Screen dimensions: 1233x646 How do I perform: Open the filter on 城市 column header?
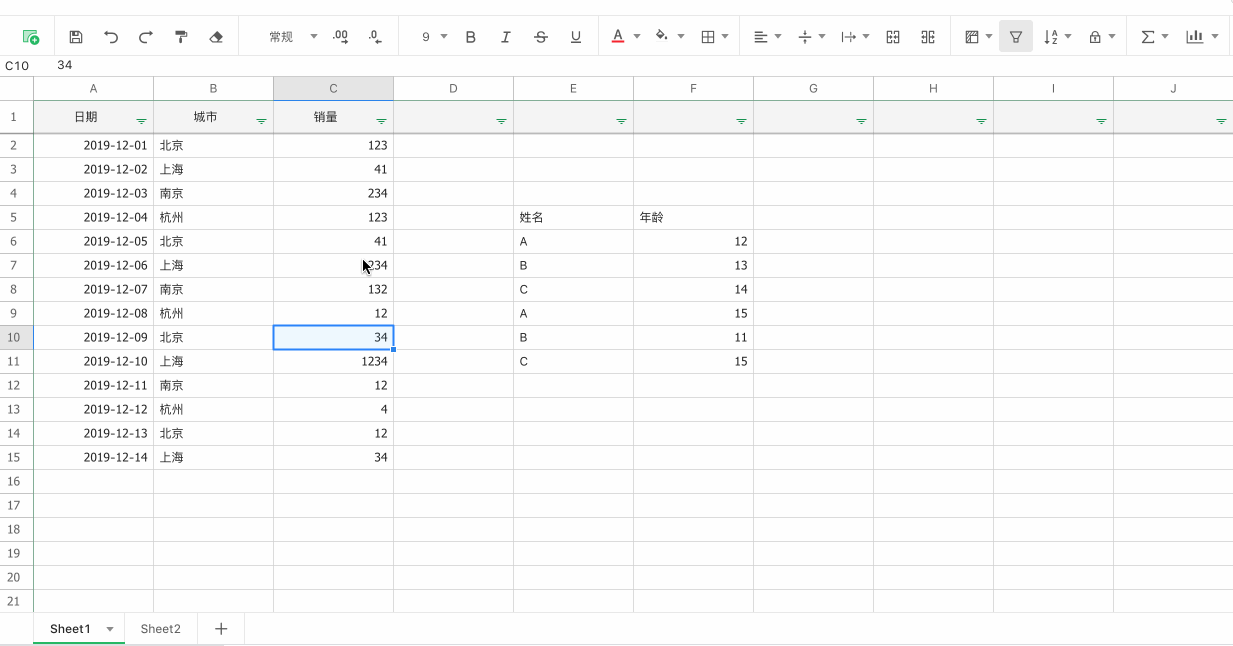tap(261, 121)
